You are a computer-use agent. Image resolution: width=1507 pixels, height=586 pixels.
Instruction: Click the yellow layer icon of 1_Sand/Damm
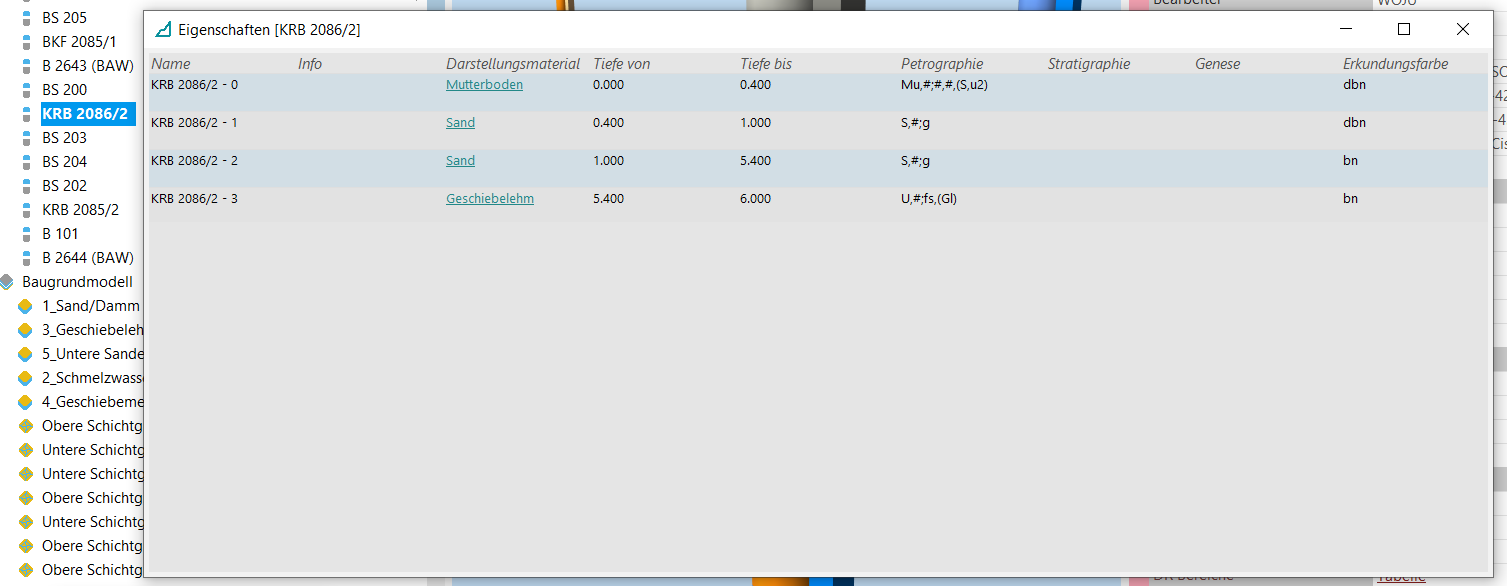(26, 306)
